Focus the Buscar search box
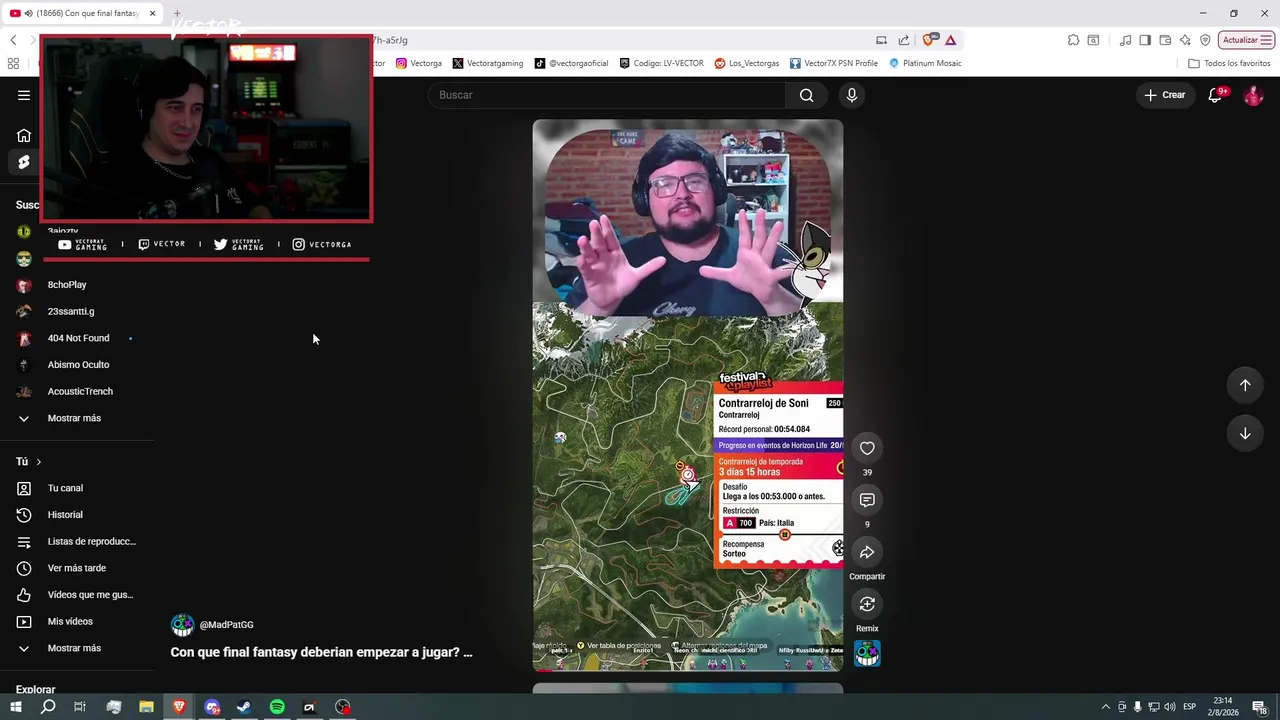The height and width of the screenshot is (720, 1280). click(x=608, y=95)
